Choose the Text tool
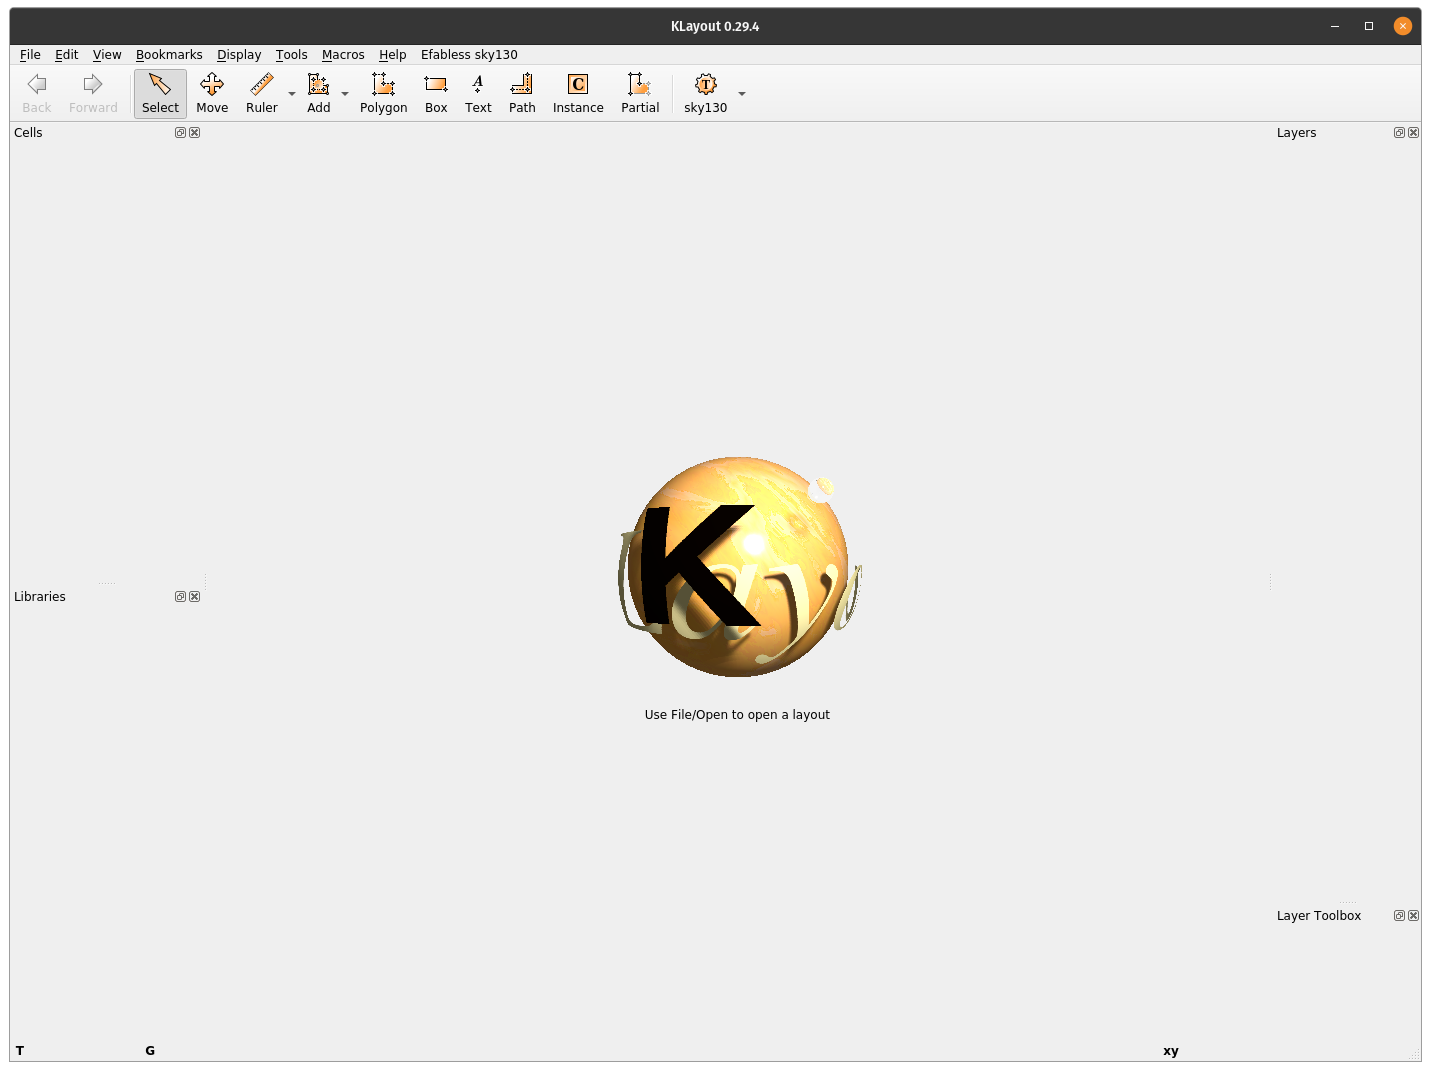This screenshot has width=1431, height=1071. click(478, 94)
